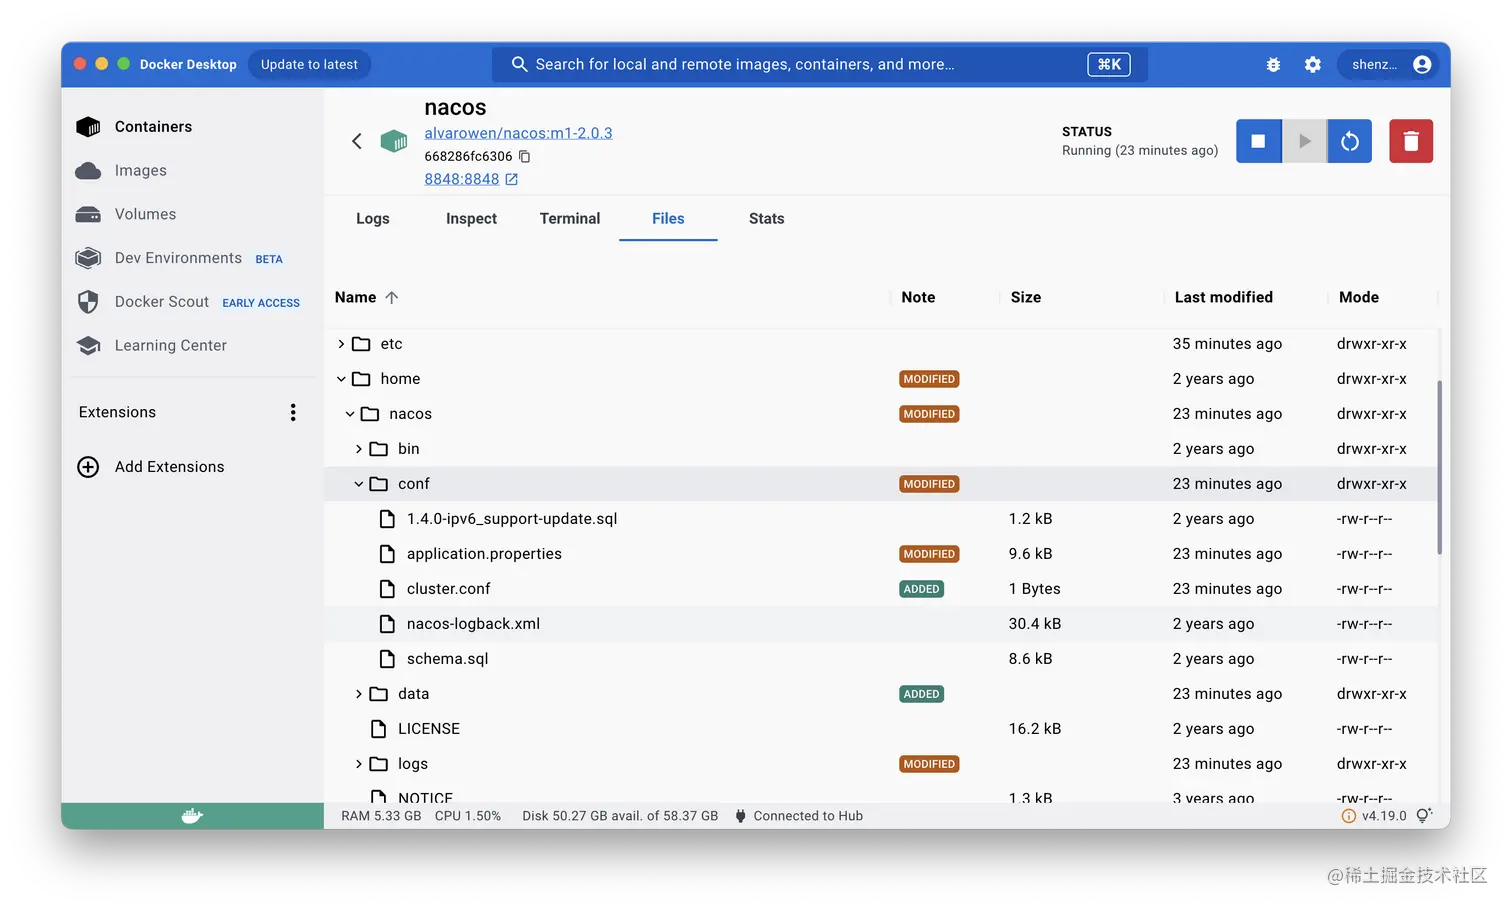Open the Learning Center
This screenshot has width=1512, height=910.
coord(170,345)
